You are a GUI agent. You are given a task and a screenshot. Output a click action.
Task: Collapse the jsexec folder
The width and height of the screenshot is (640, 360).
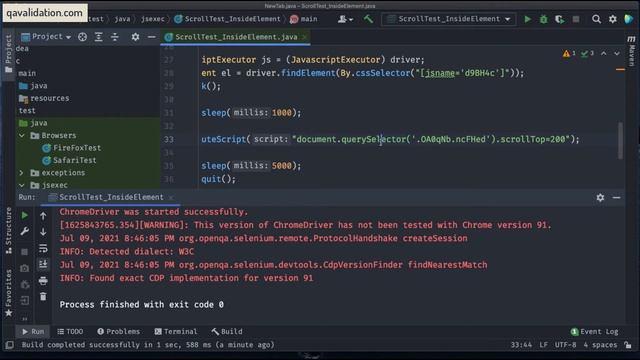click(22, 185)
